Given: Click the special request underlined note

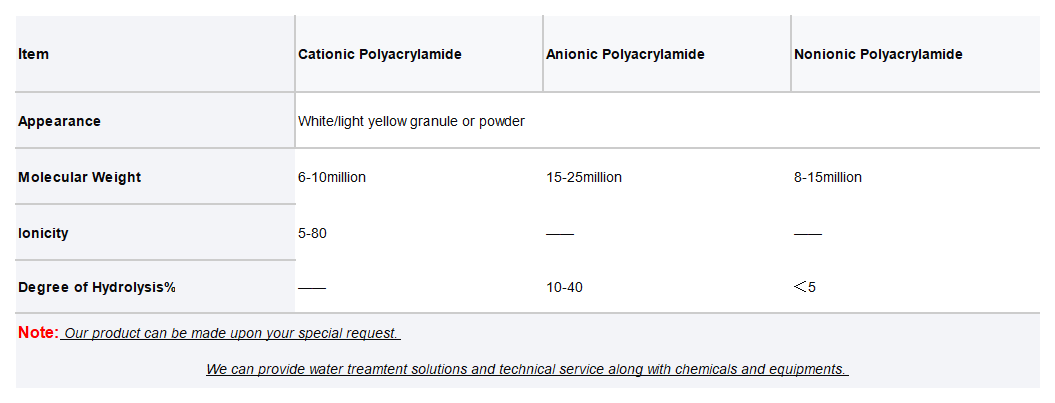Looking at the screenshot, I should (x=231, y=334).
